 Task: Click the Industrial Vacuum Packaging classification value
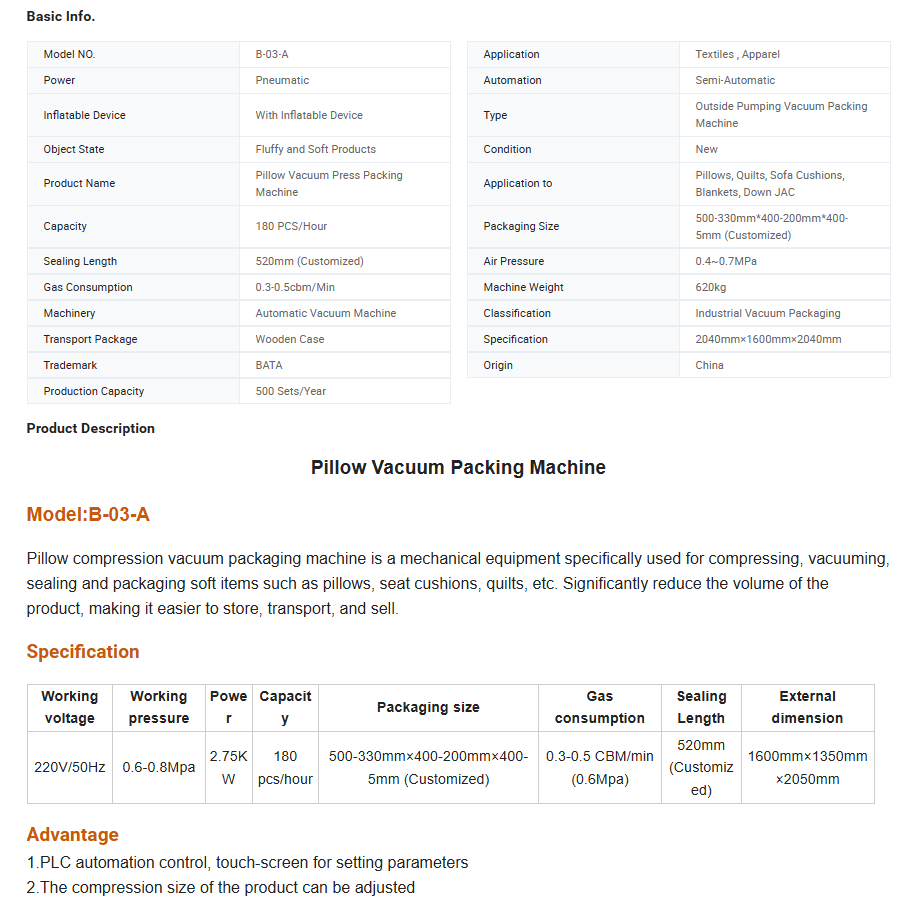(767, 313)
